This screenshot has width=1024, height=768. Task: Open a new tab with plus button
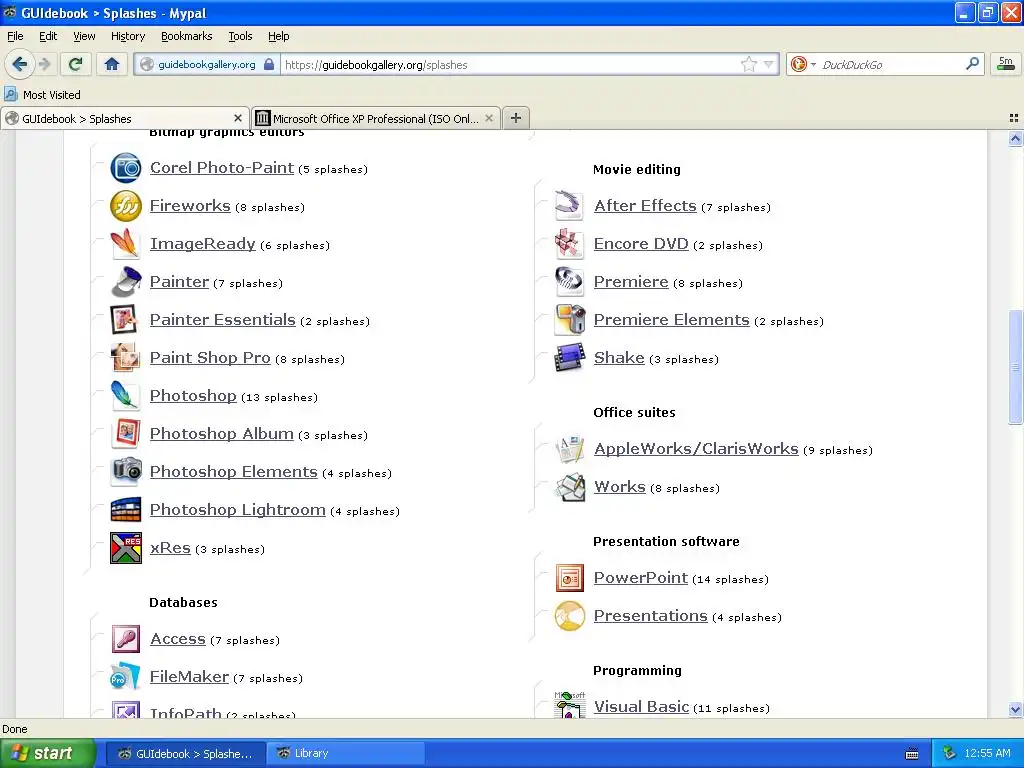(516, 118)
